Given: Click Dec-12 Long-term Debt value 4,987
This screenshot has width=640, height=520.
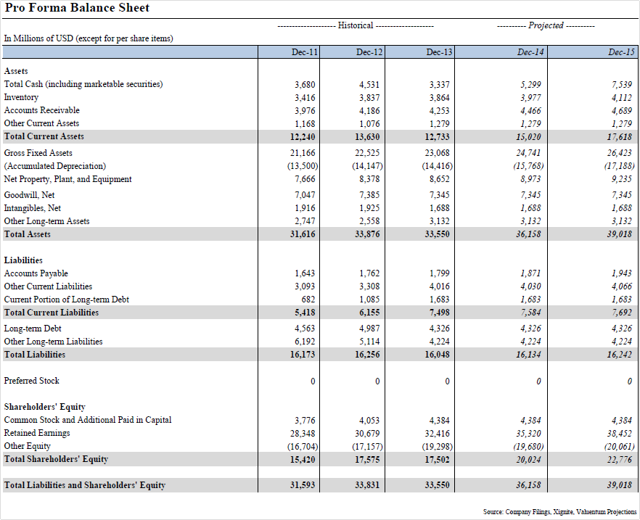Looking at the screenshot, I should (x=369, y=329).
